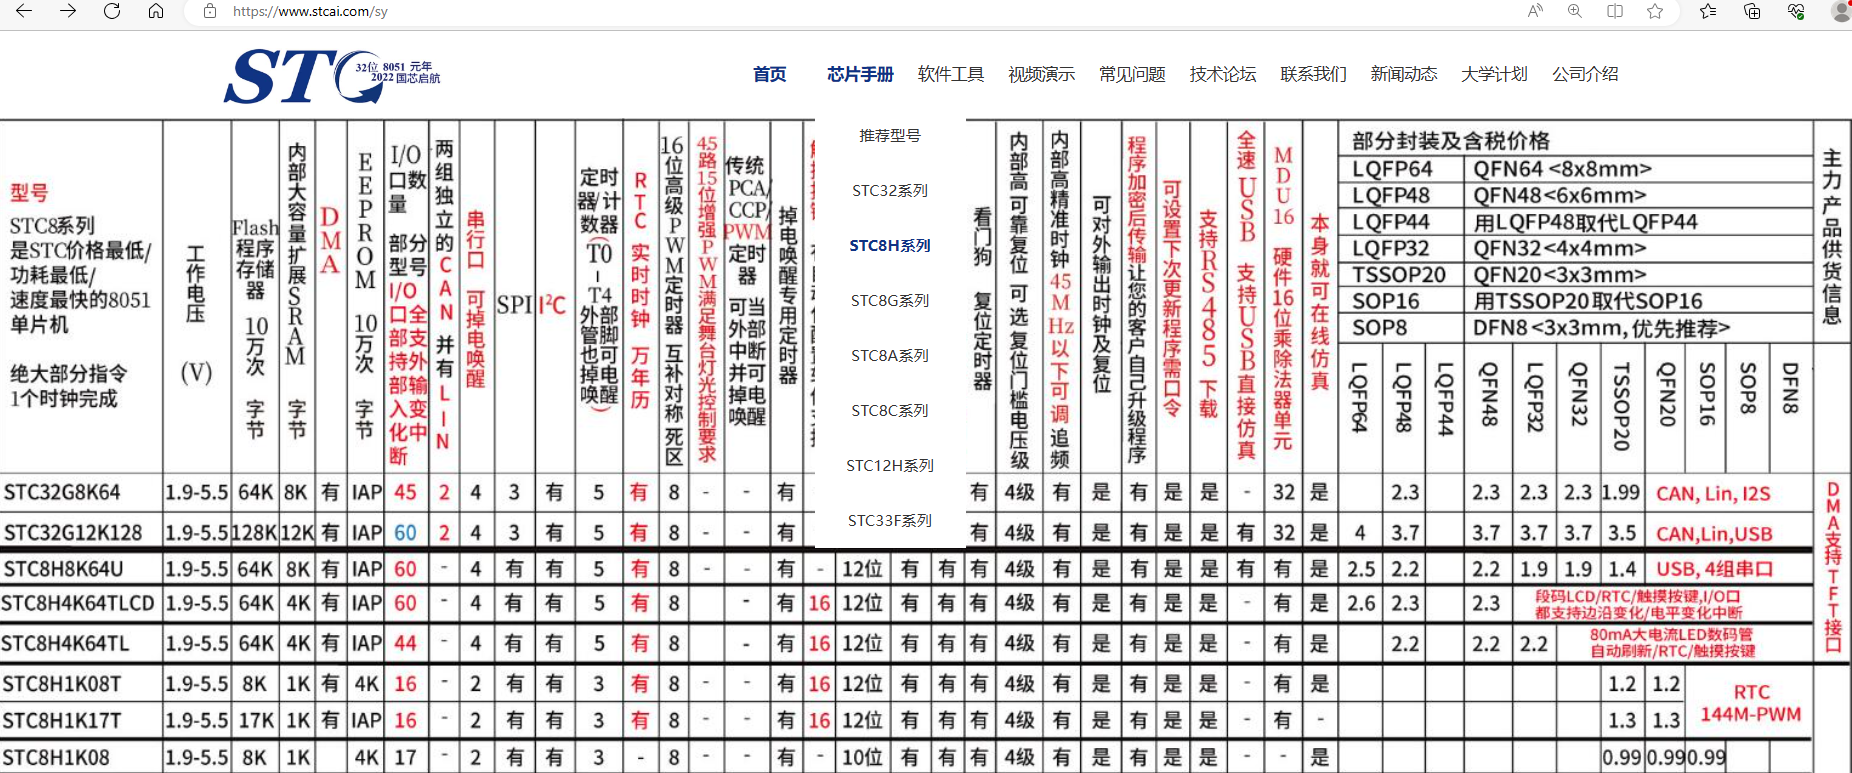This screenshot has height=773, width=1852.
Task: Reload the current page
Action: point(112,11)
